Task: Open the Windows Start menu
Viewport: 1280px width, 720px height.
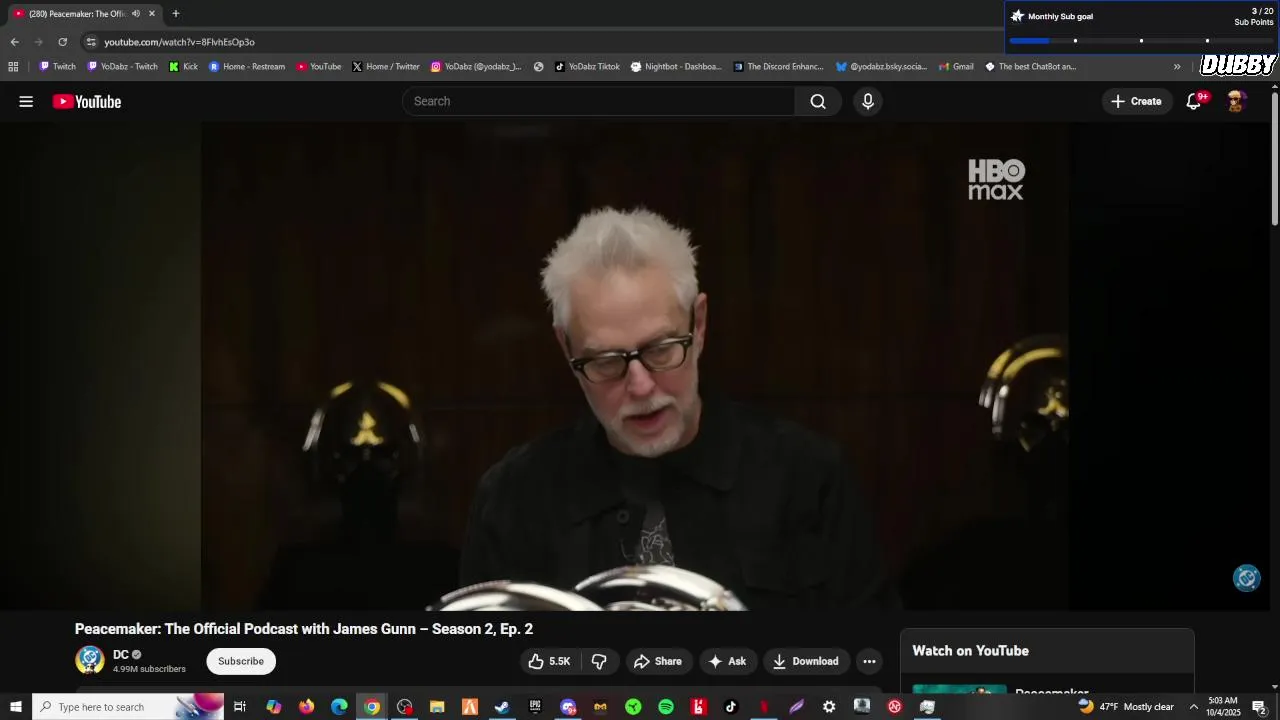Action: pos(16,707)
